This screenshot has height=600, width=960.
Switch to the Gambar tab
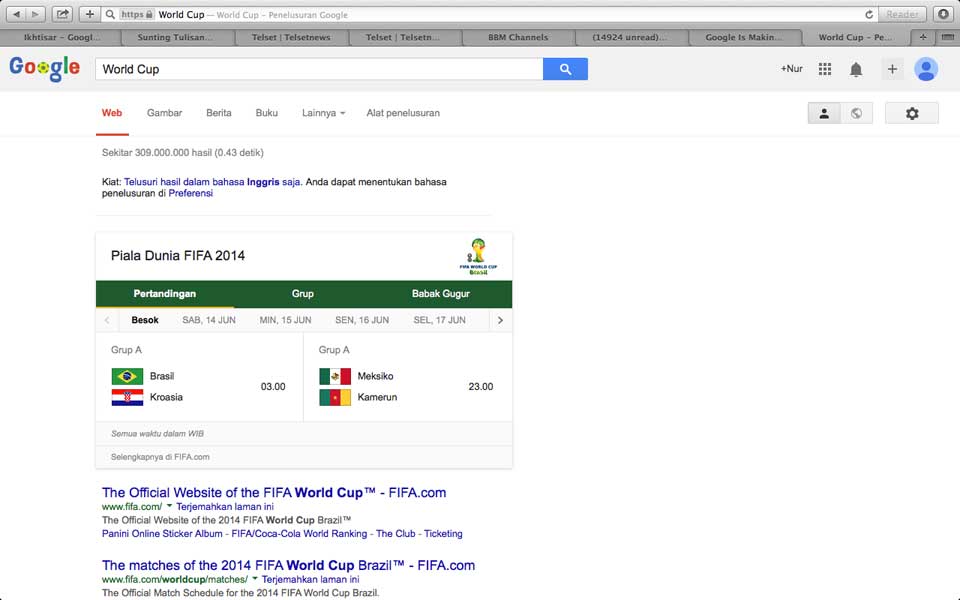pyautogui.click(x=164, y=113)
